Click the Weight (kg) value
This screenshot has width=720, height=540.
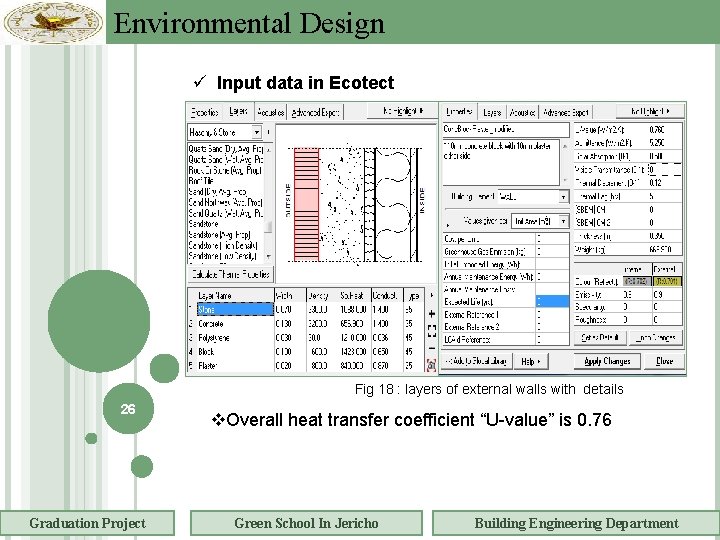(x=664, y=249)
